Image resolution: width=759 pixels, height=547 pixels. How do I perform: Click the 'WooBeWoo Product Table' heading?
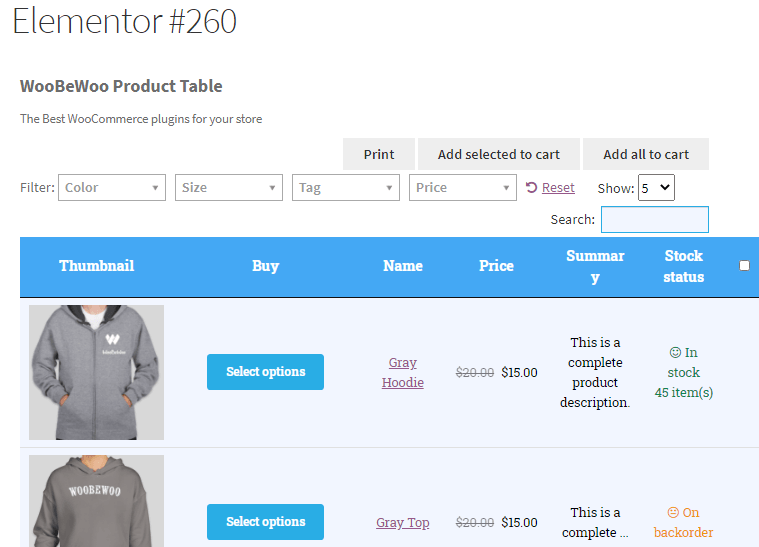121,86
